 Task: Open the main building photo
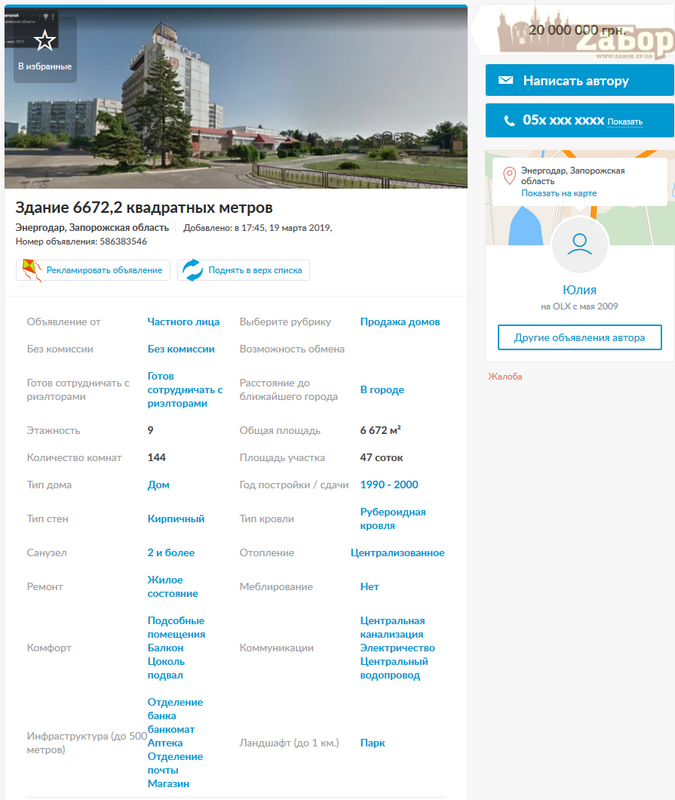[x=236, y=97]
